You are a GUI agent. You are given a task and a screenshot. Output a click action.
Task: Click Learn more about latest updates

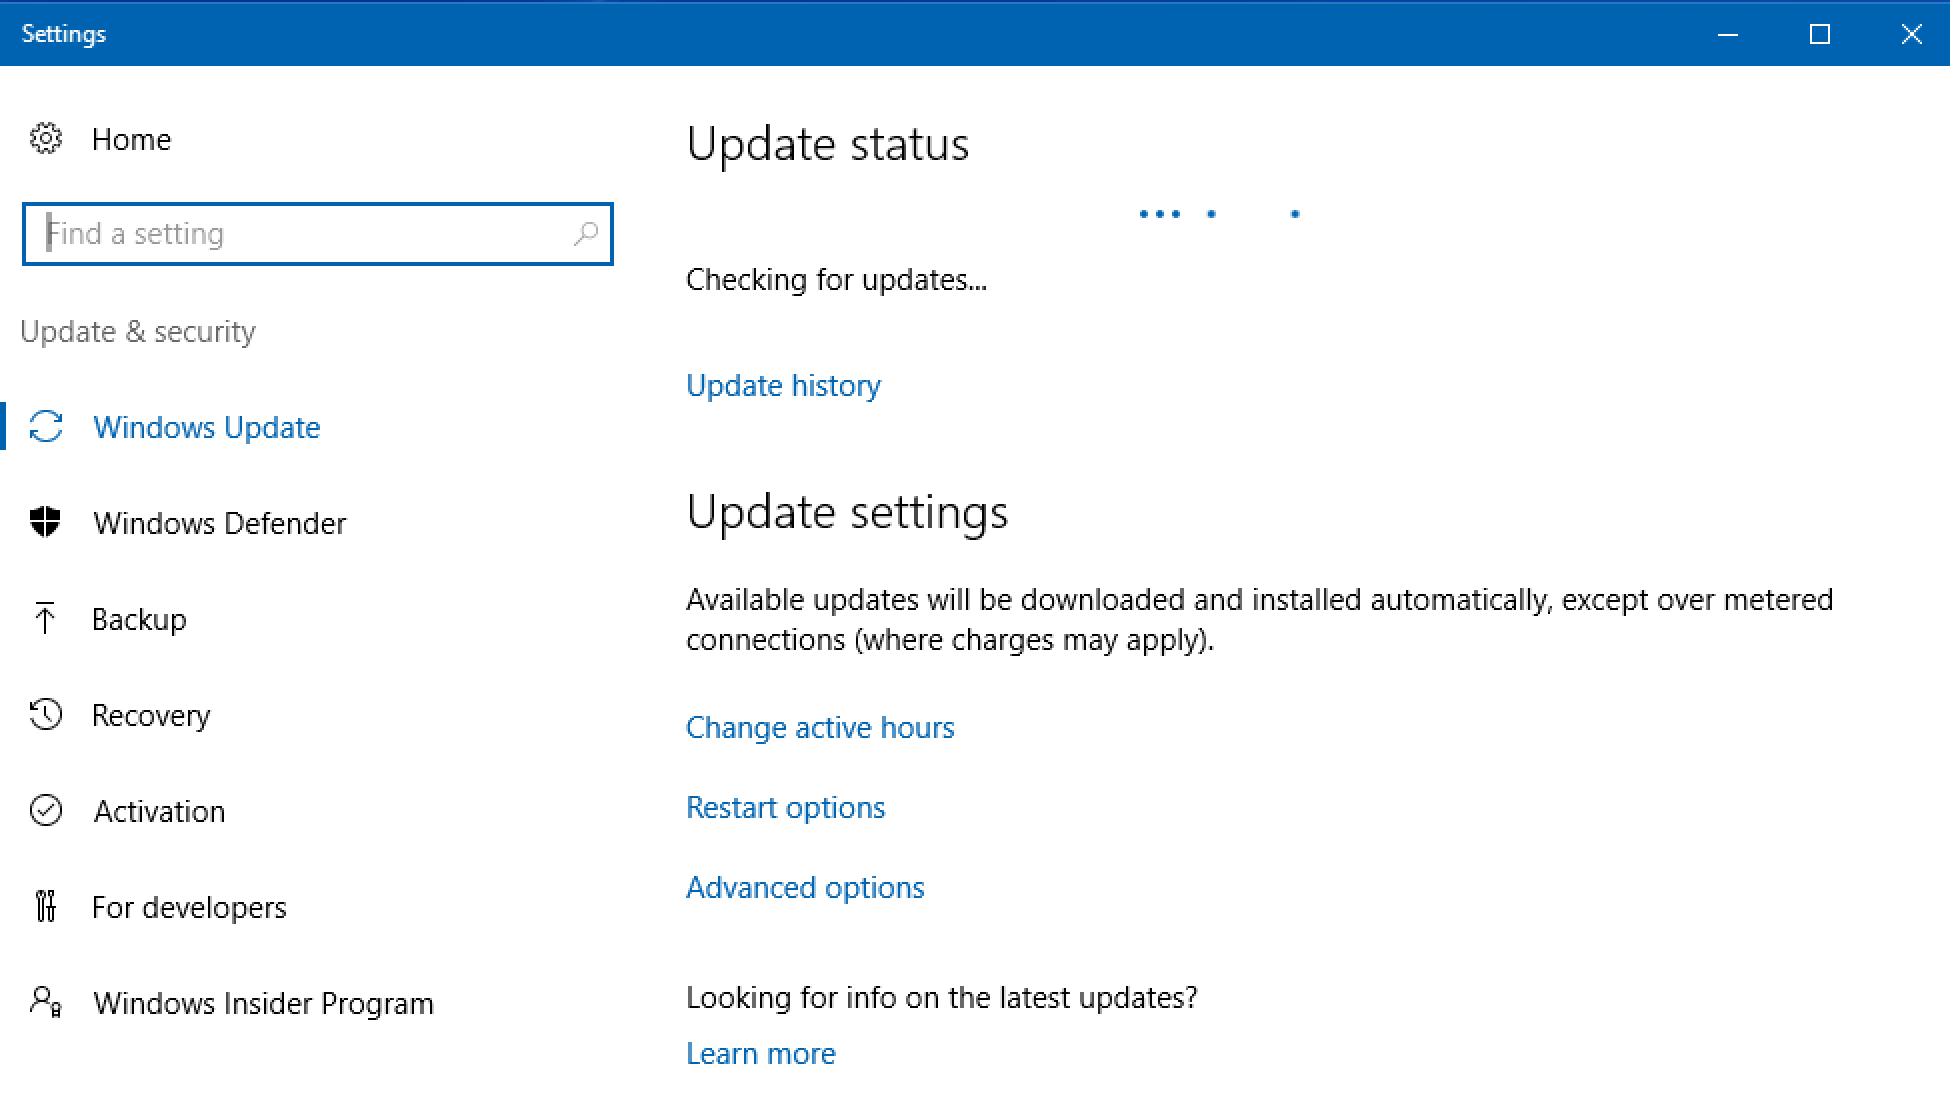coord(760,1054)
